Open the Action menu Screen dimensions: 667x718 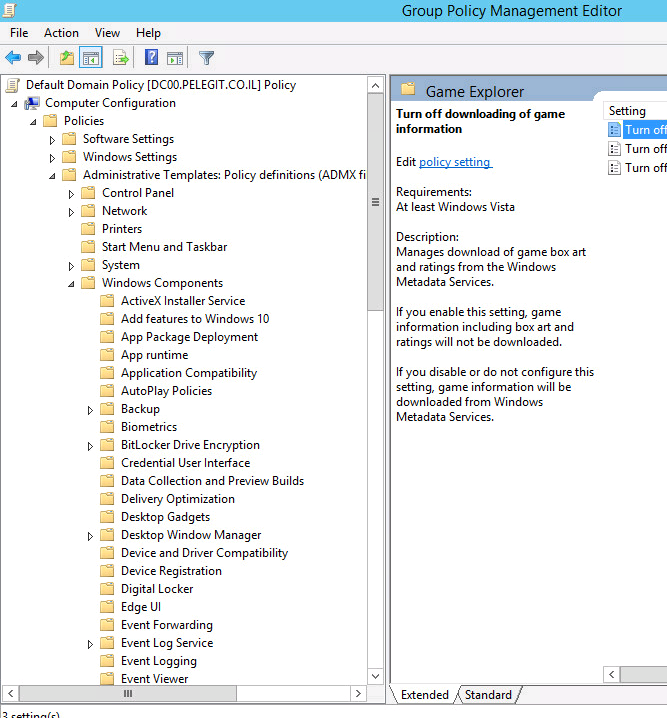tap(61, 33)
